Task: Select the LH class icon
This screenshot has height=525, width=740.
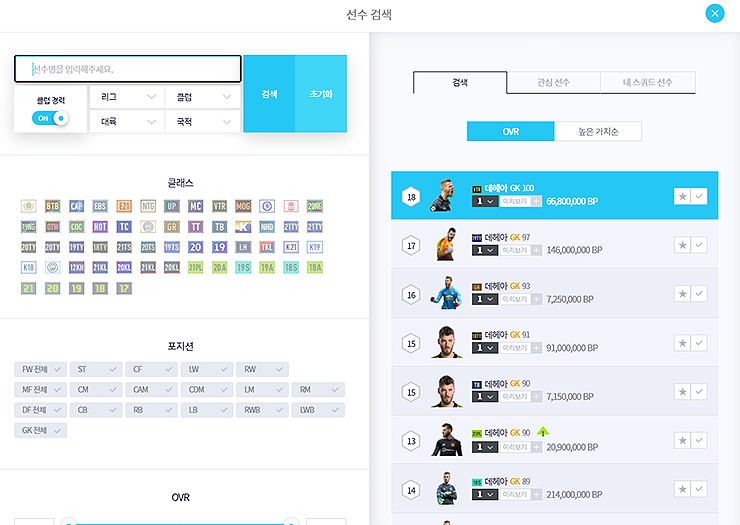Action: (x=243, y=247)
